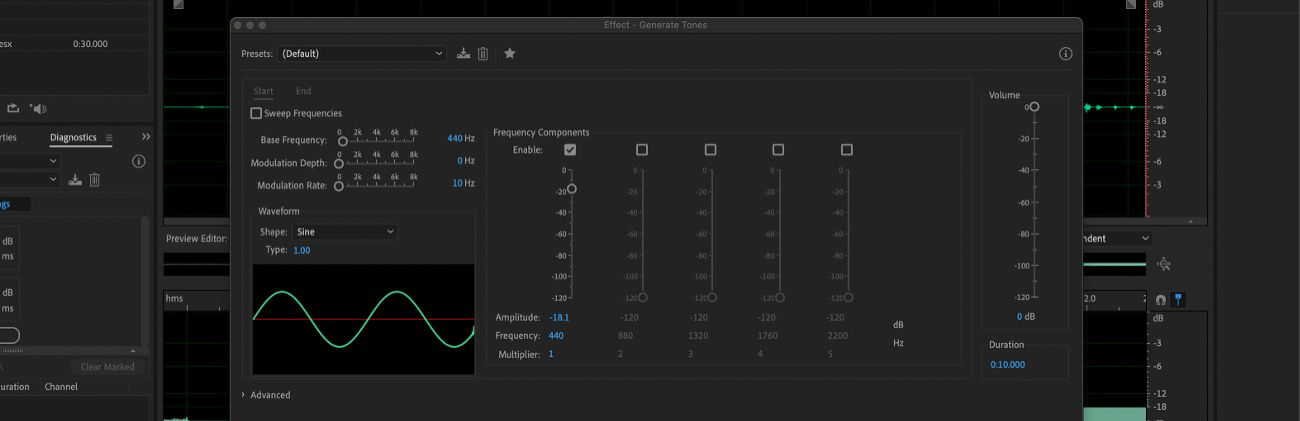
Task: Click the Diagnostics panel menu icon
Action: [109, 137]
